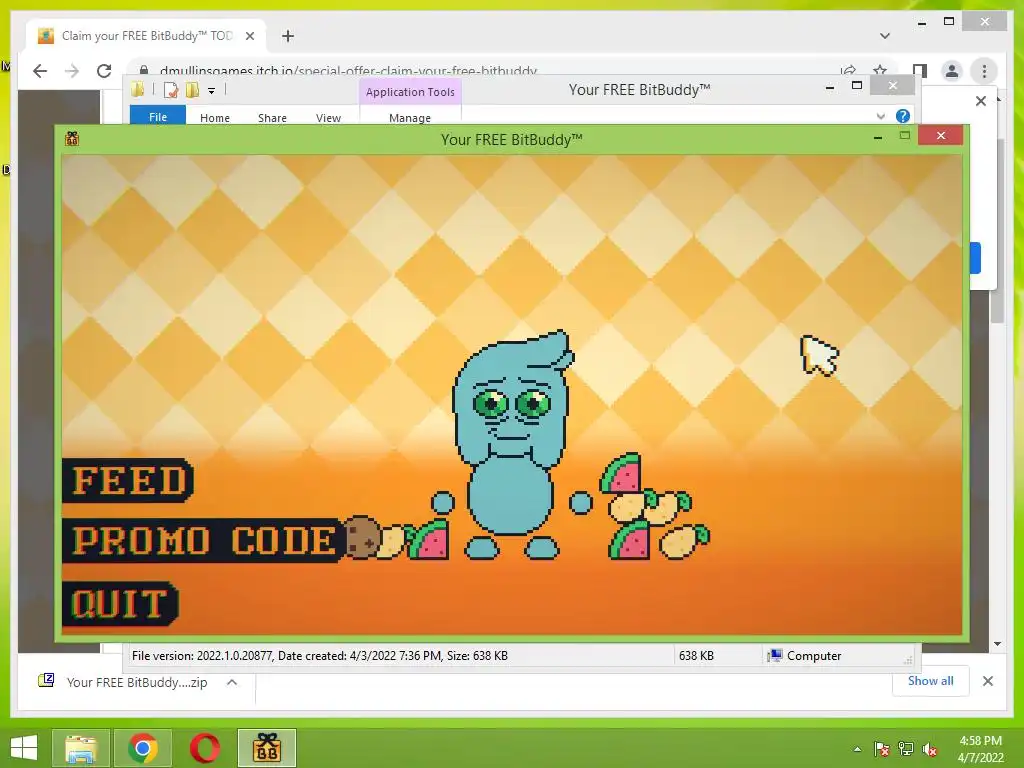Select the BitBuddy app in taskbar
The image size is (1024, 768).
click(x=266, y=748)
